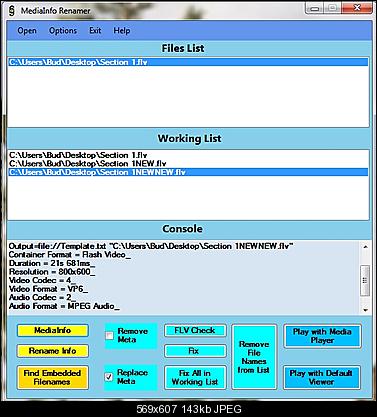Click the Exit menu item
Screen dimensions: 377x417
click(x=95, y=31)
